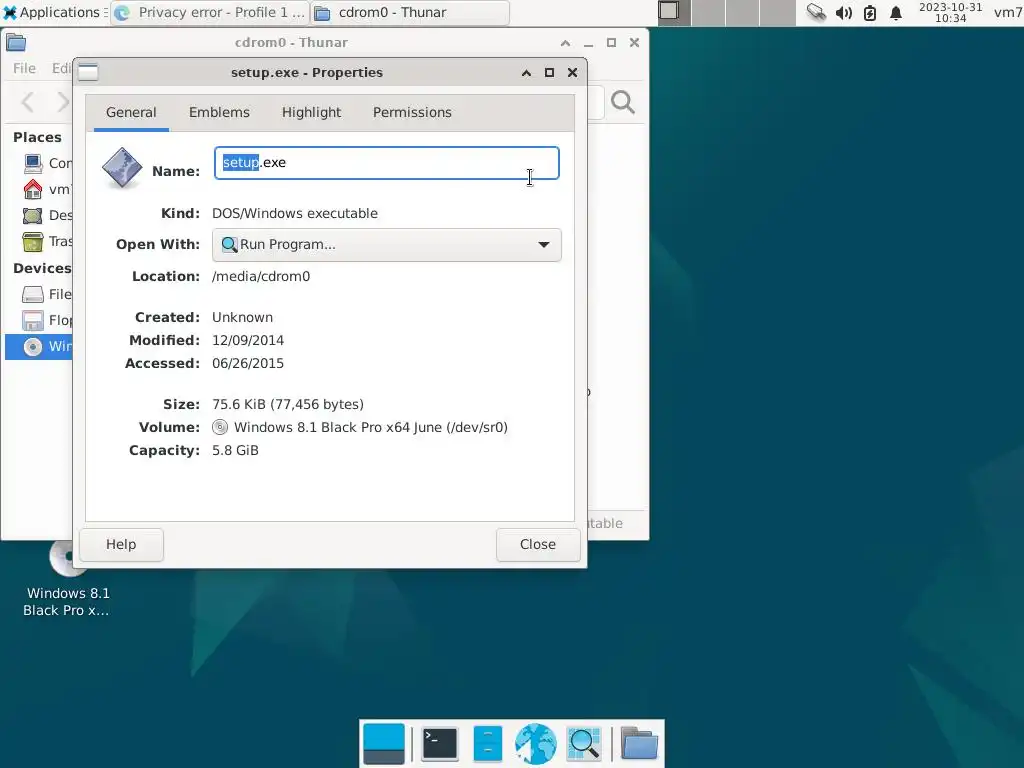Open the file manager cabinet dock icon
This screenshot has width=1024, height=768.
(487, 744)
